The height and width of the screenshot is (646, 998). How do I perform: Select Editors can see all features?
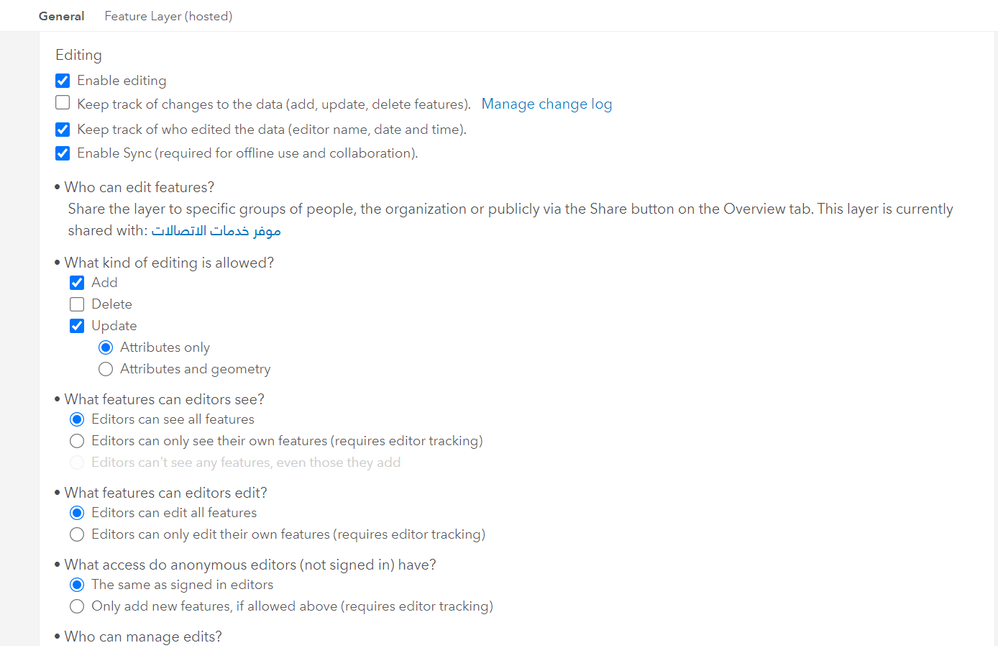[x=77, y=420]
